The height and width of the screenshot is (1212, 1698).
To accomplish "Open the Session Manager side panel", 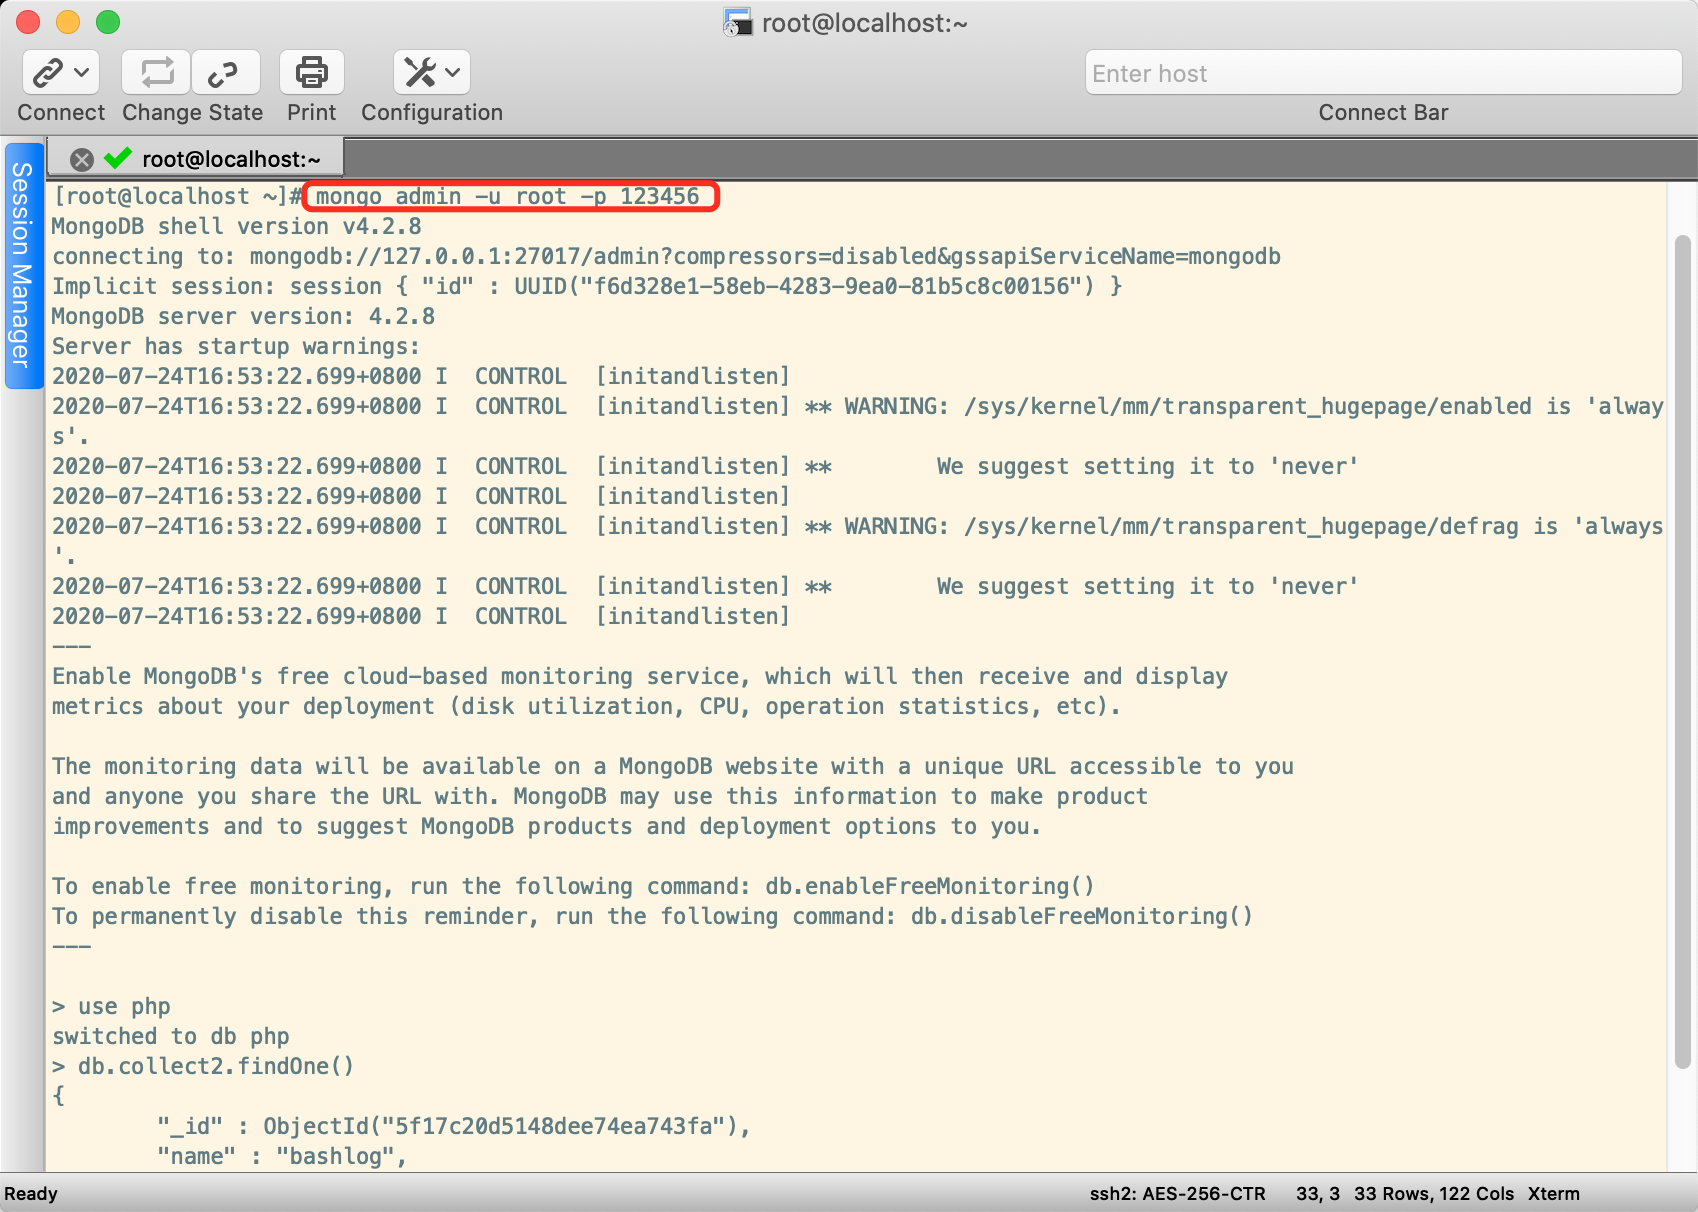I will coord(21,265).
